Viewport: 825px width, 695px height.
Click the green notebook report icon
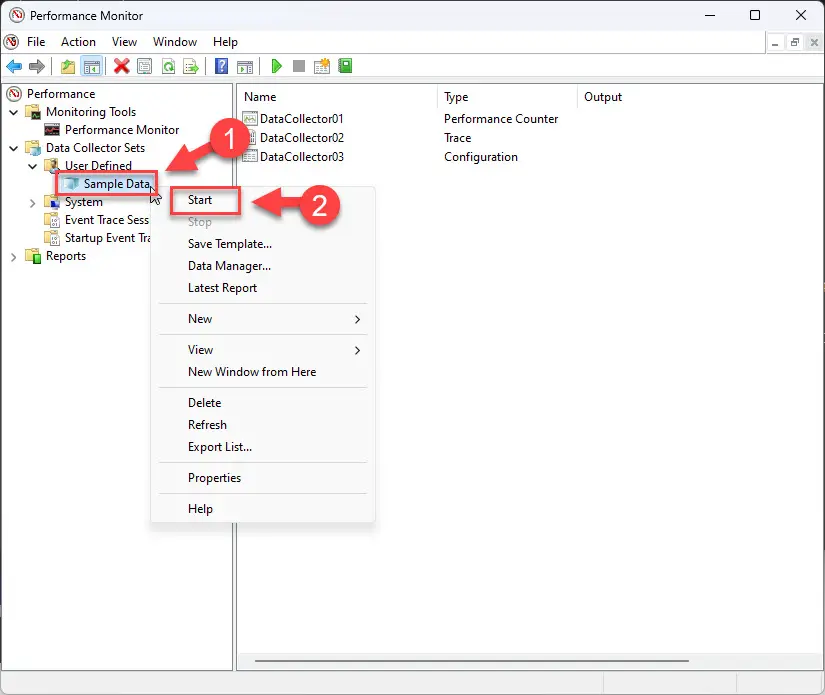coord(345,66)
